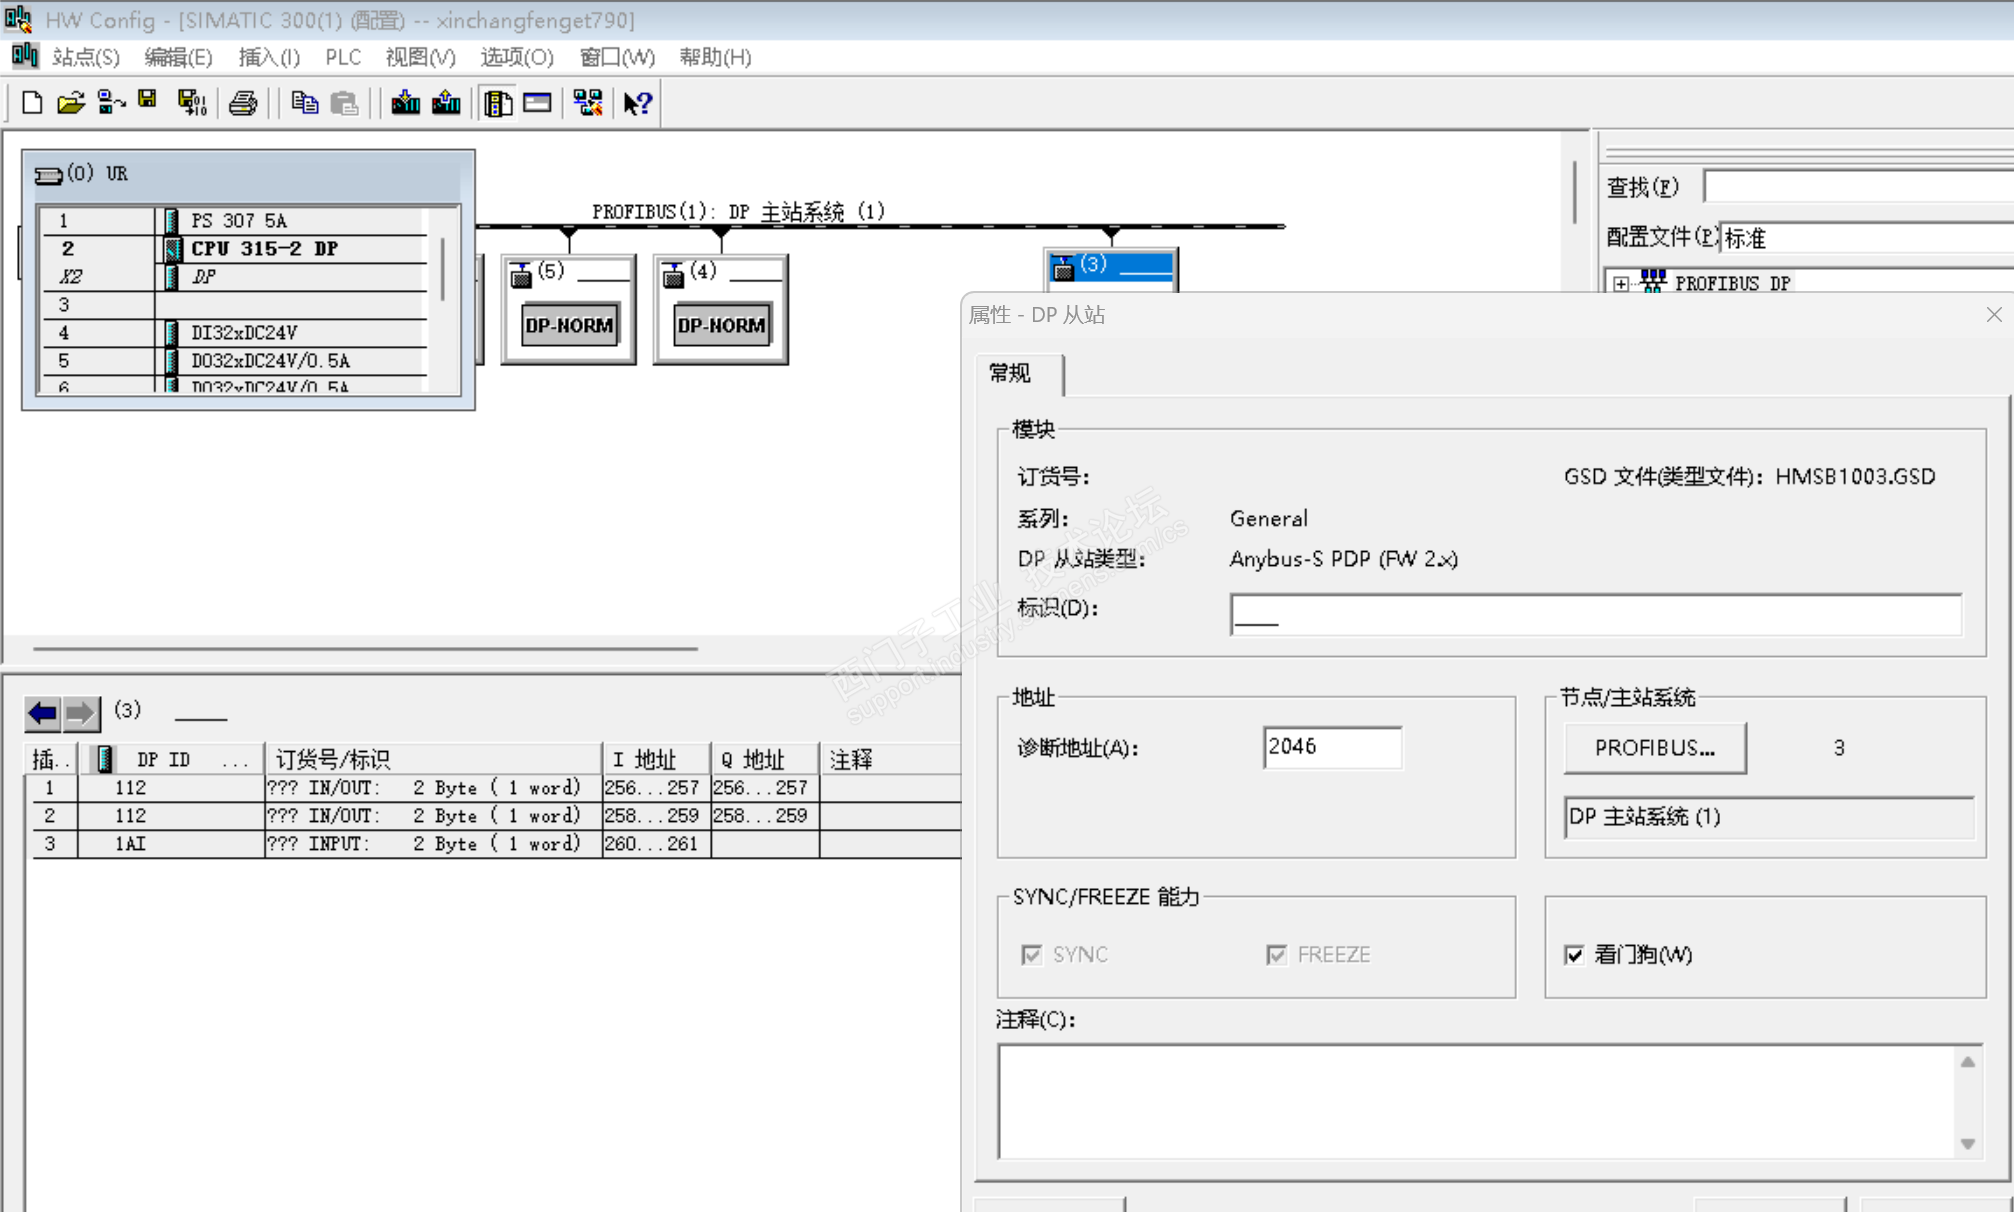Click the back arrow in slave detail pane
Screen dimensions: 2014x1212
point(43,713)
